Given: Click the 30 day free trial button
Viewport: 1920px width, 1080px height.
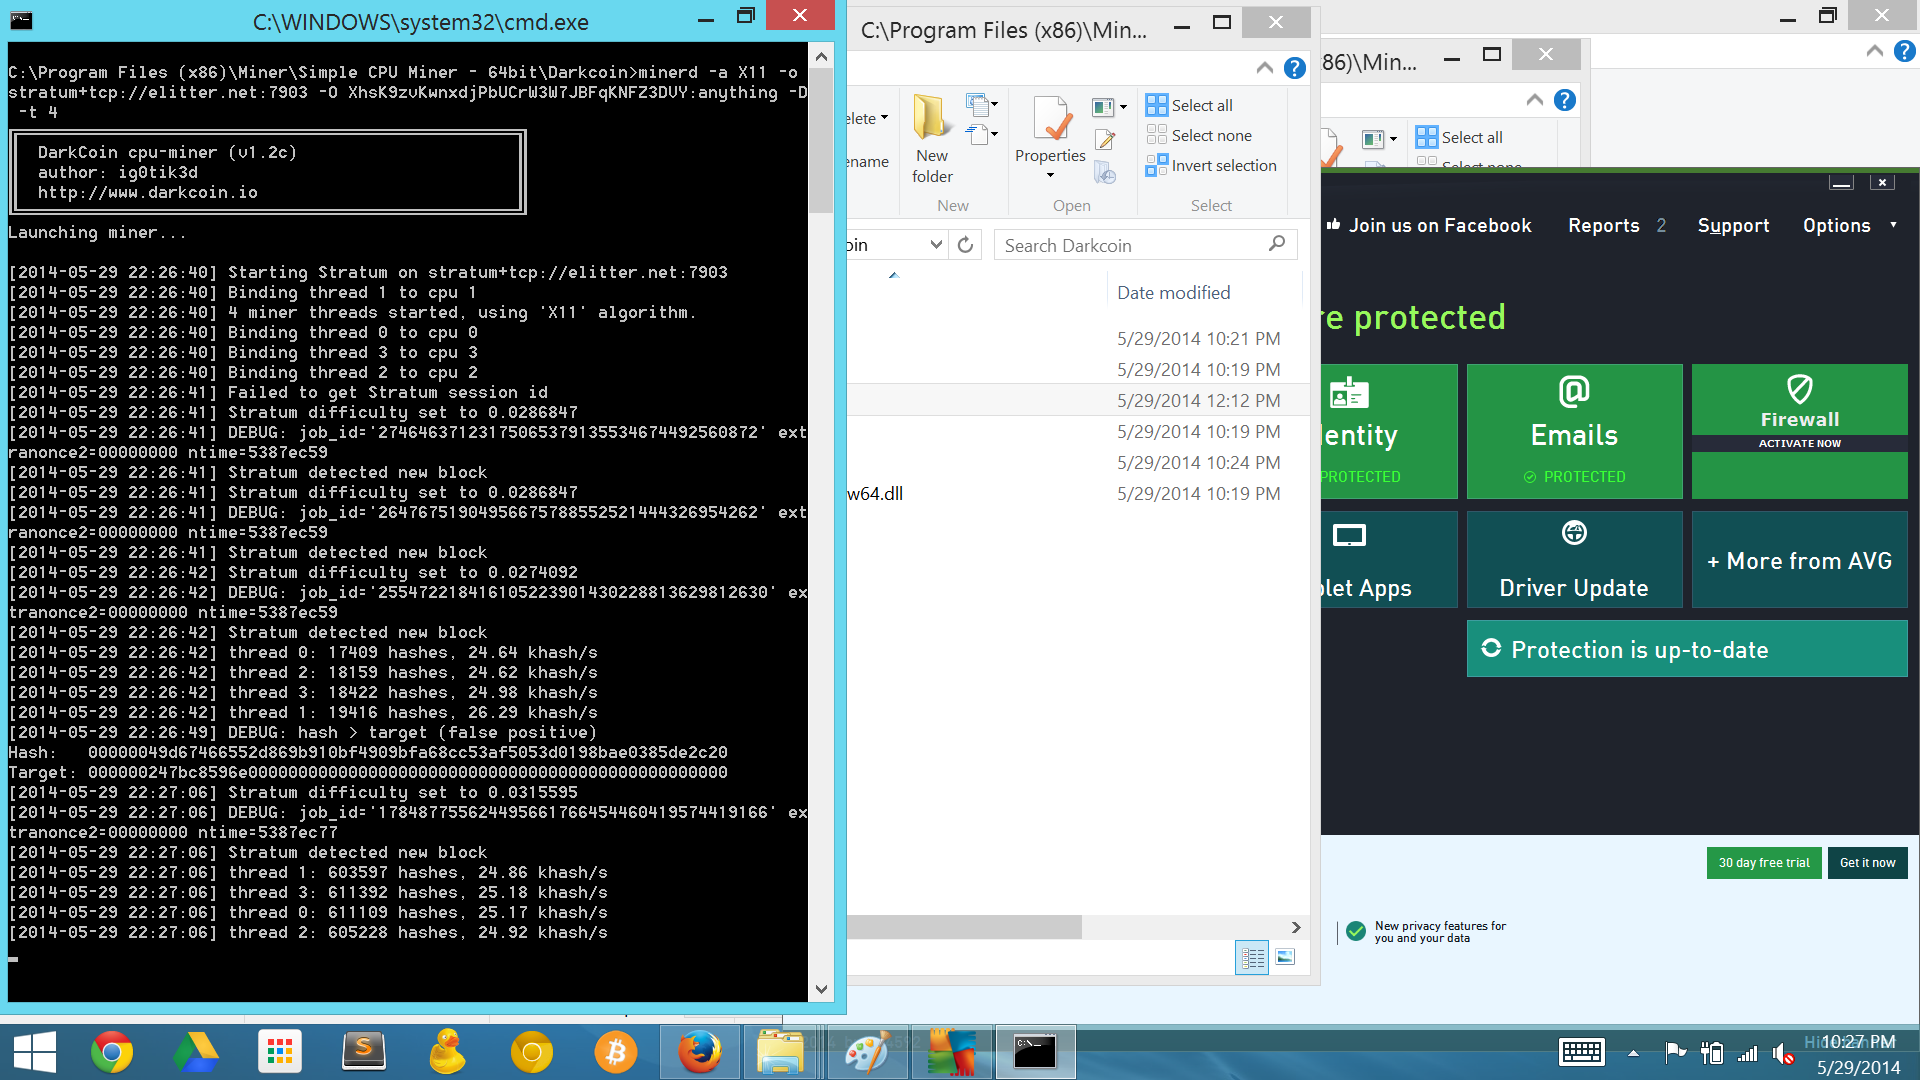Looking at the screenshot, I should coord(1764,862).
